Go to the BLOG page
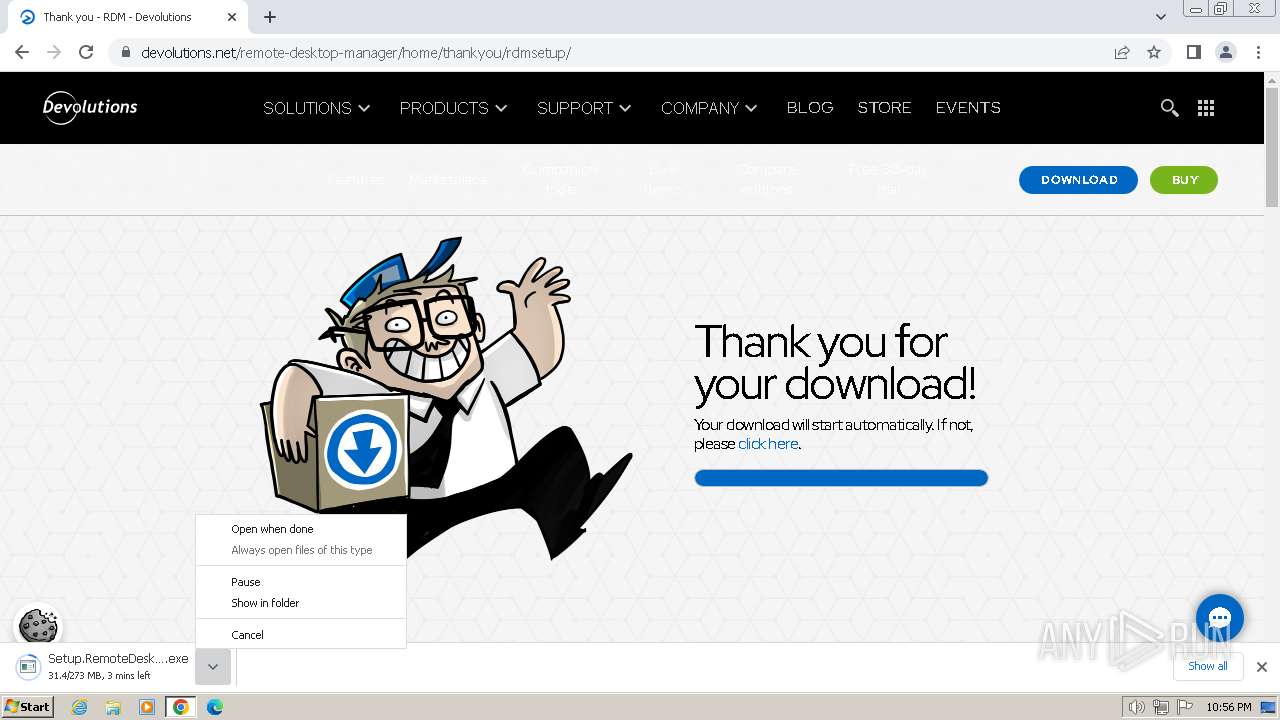Viewport: 1280px width, 720px height. click(810, 108)
